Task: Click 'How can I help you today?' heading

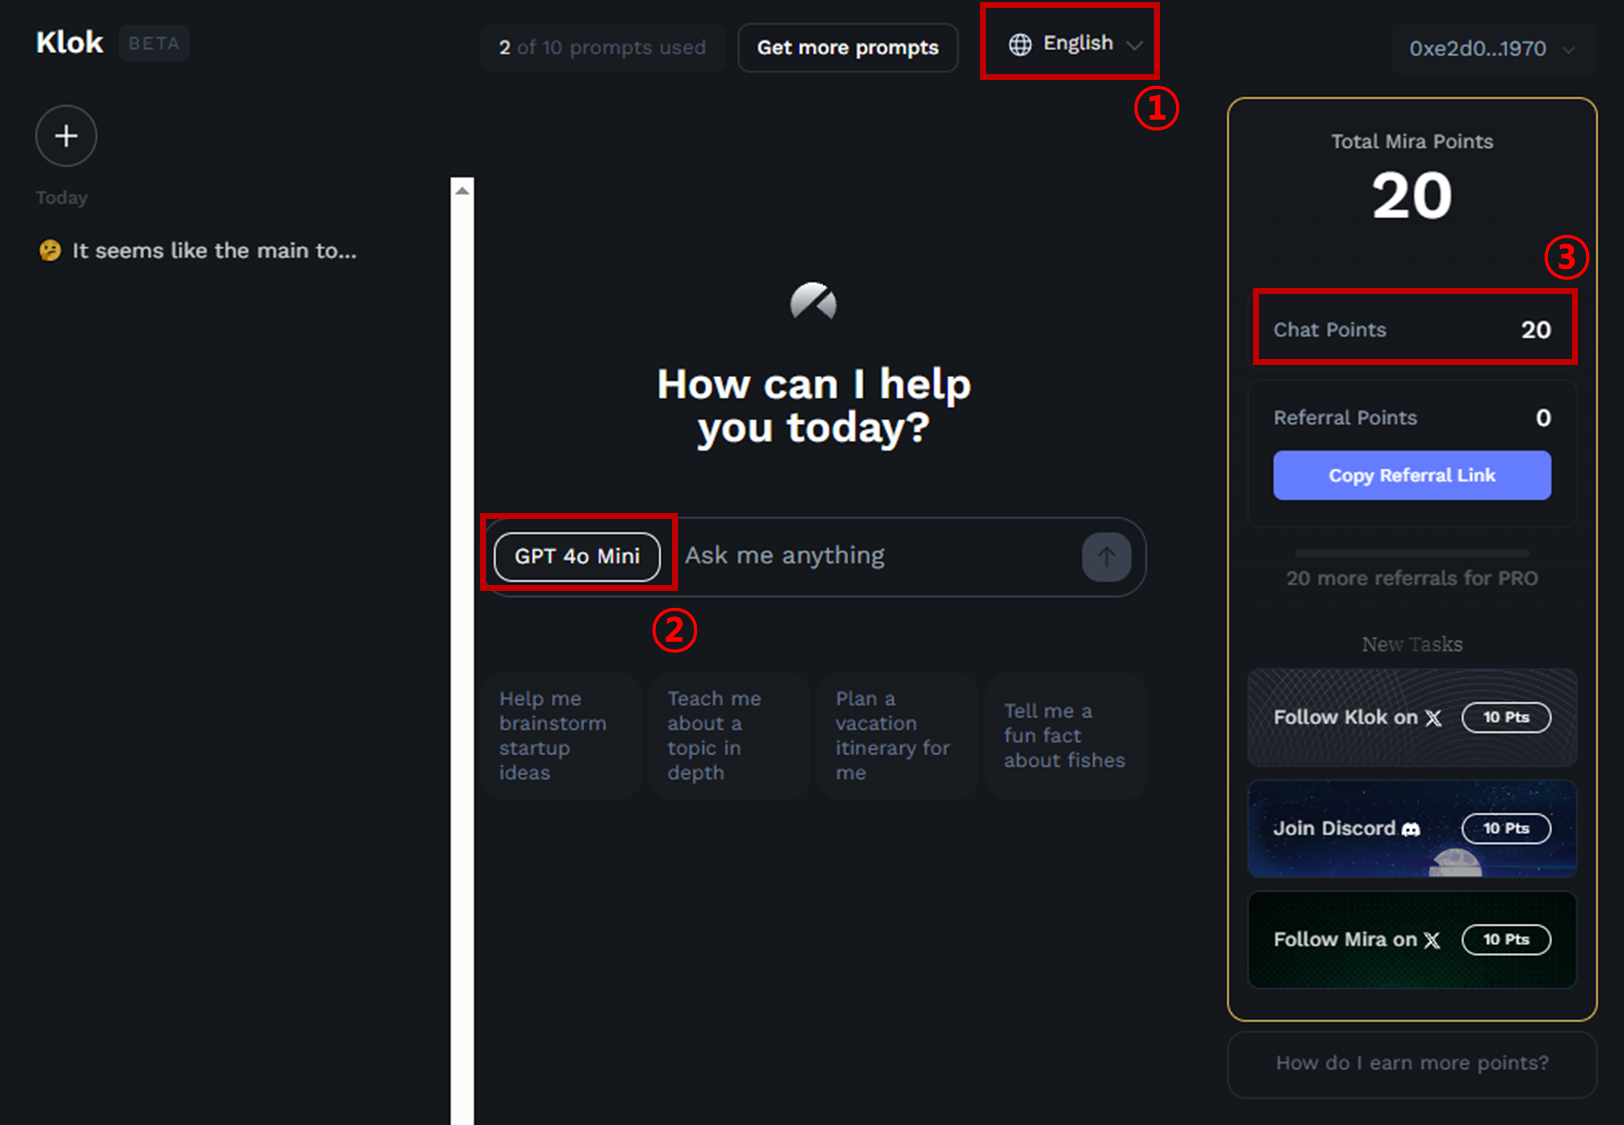Action: coord(814,406)
